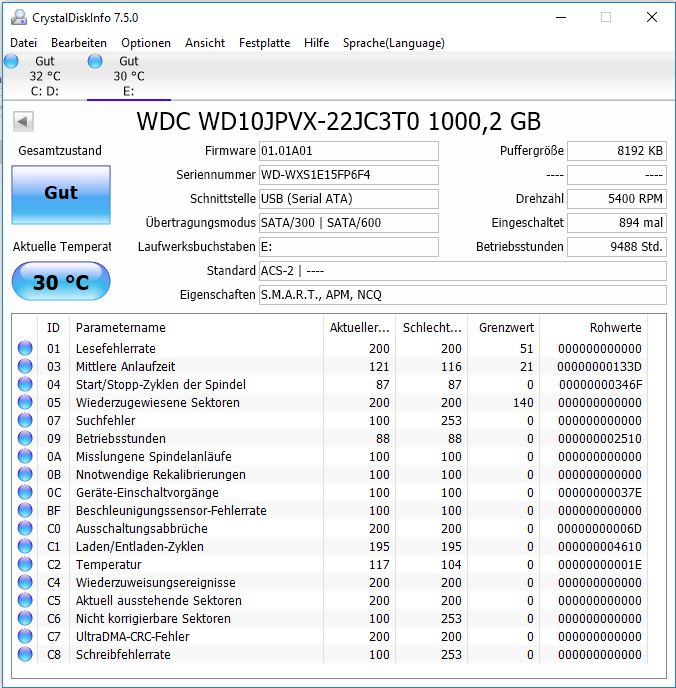Click the Betriebsstunden field 9488 Std.
This screenshot has width=676, height=688.
point(617,247)
